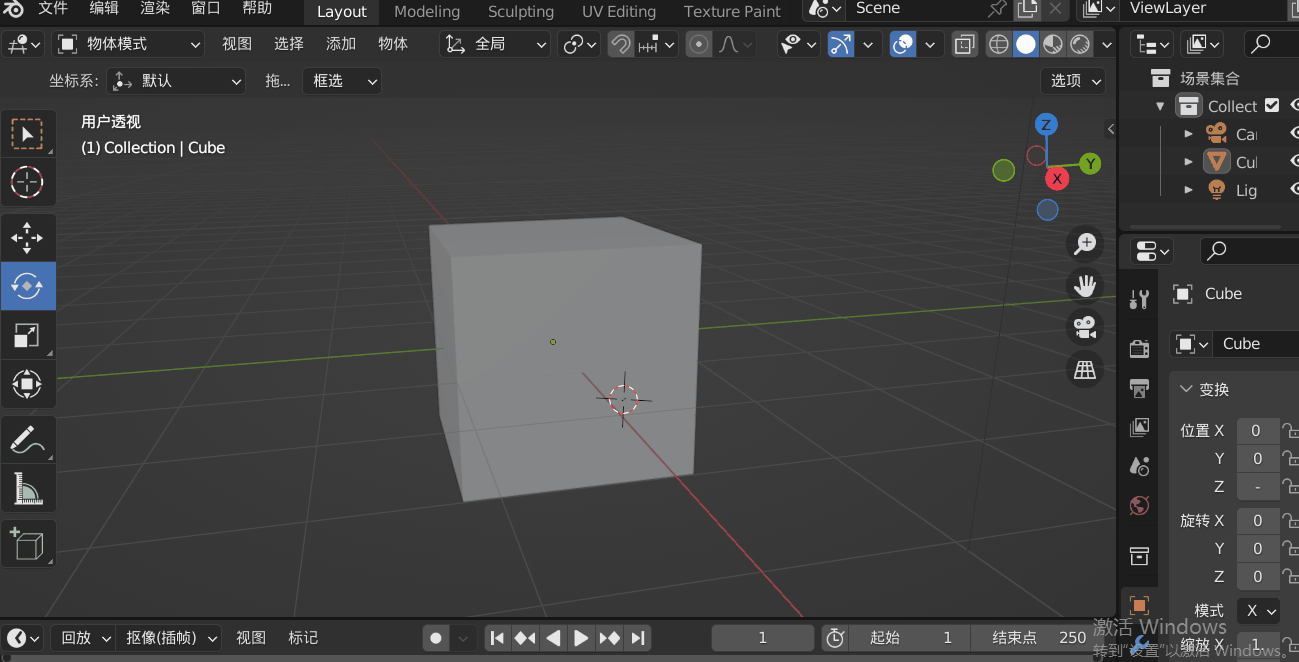
Task: Select the Annotate pencil tool
Action: 27,439
